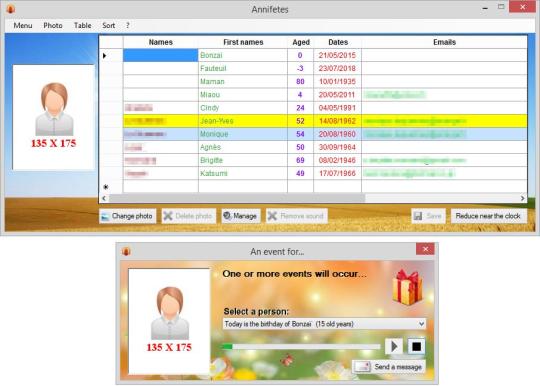This screenshot has height=386, width=540.
Task: Click the play sound button
Action: click(x=394, y=346)
